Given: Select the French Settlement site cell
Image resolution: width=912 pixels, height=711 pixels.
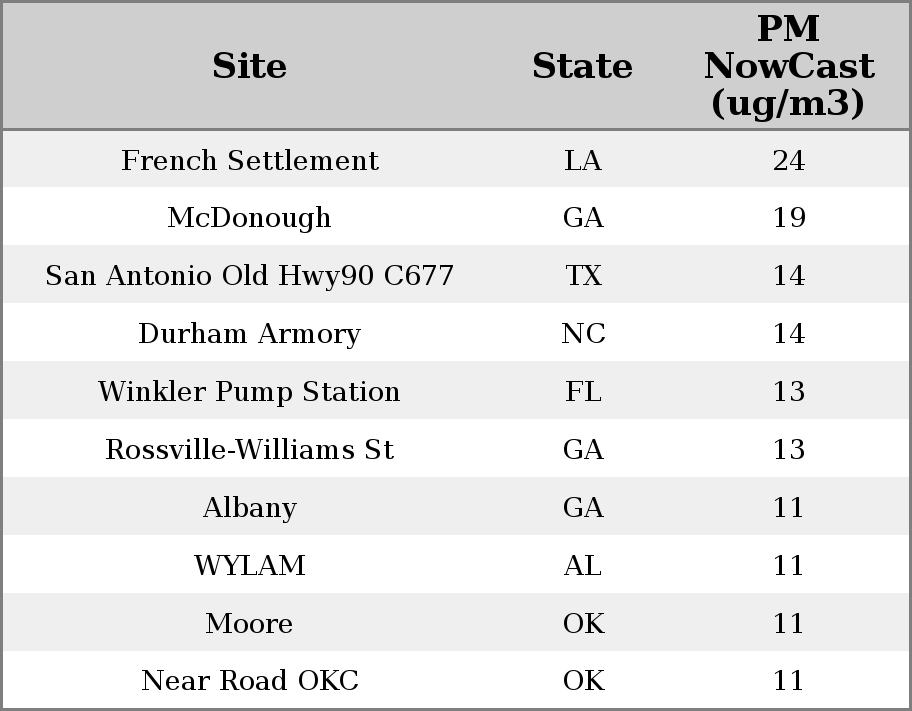Looking at the screenshot, I should coord(250,160).
